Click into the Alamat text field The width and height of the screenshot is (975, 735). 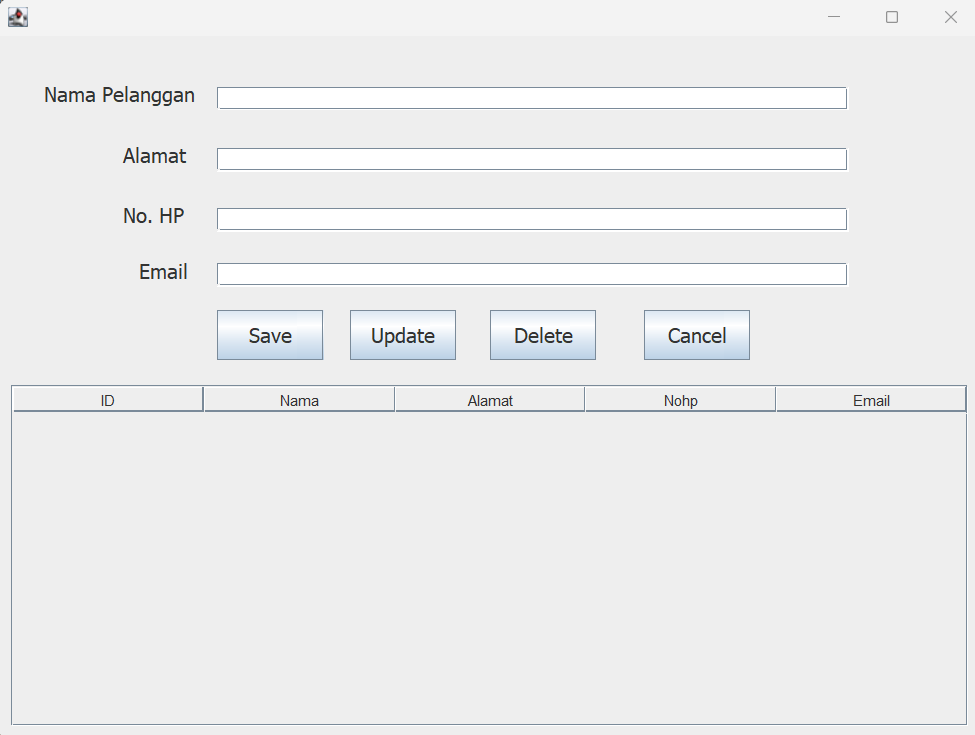[531, 159]
